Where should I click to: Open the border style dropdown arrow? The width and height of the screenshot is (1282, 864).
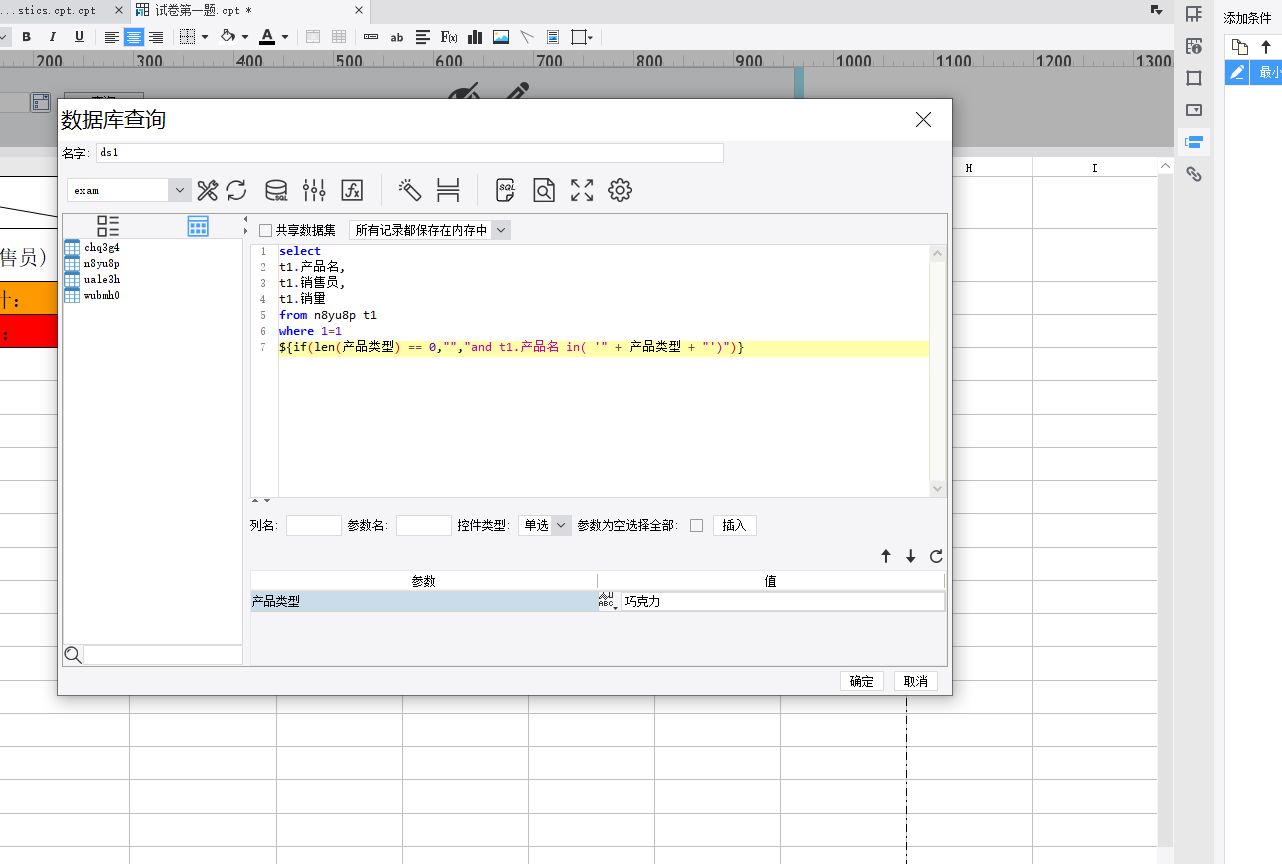[x=205, y=37]
